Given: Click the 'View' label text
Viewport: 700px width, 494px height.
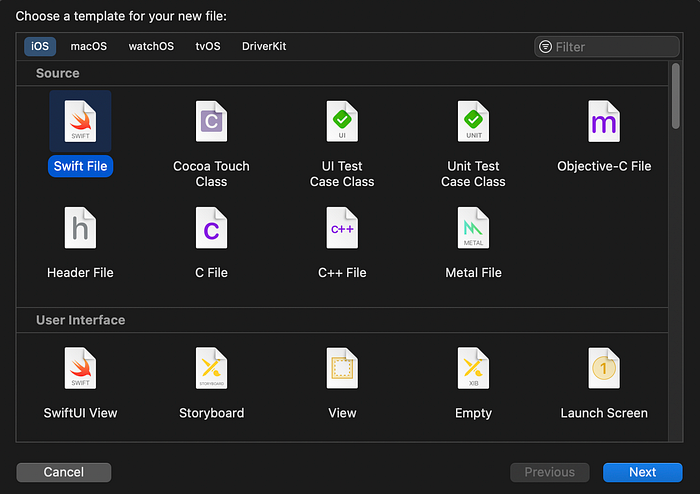Looking at the screenshot, I should point(342,413).
